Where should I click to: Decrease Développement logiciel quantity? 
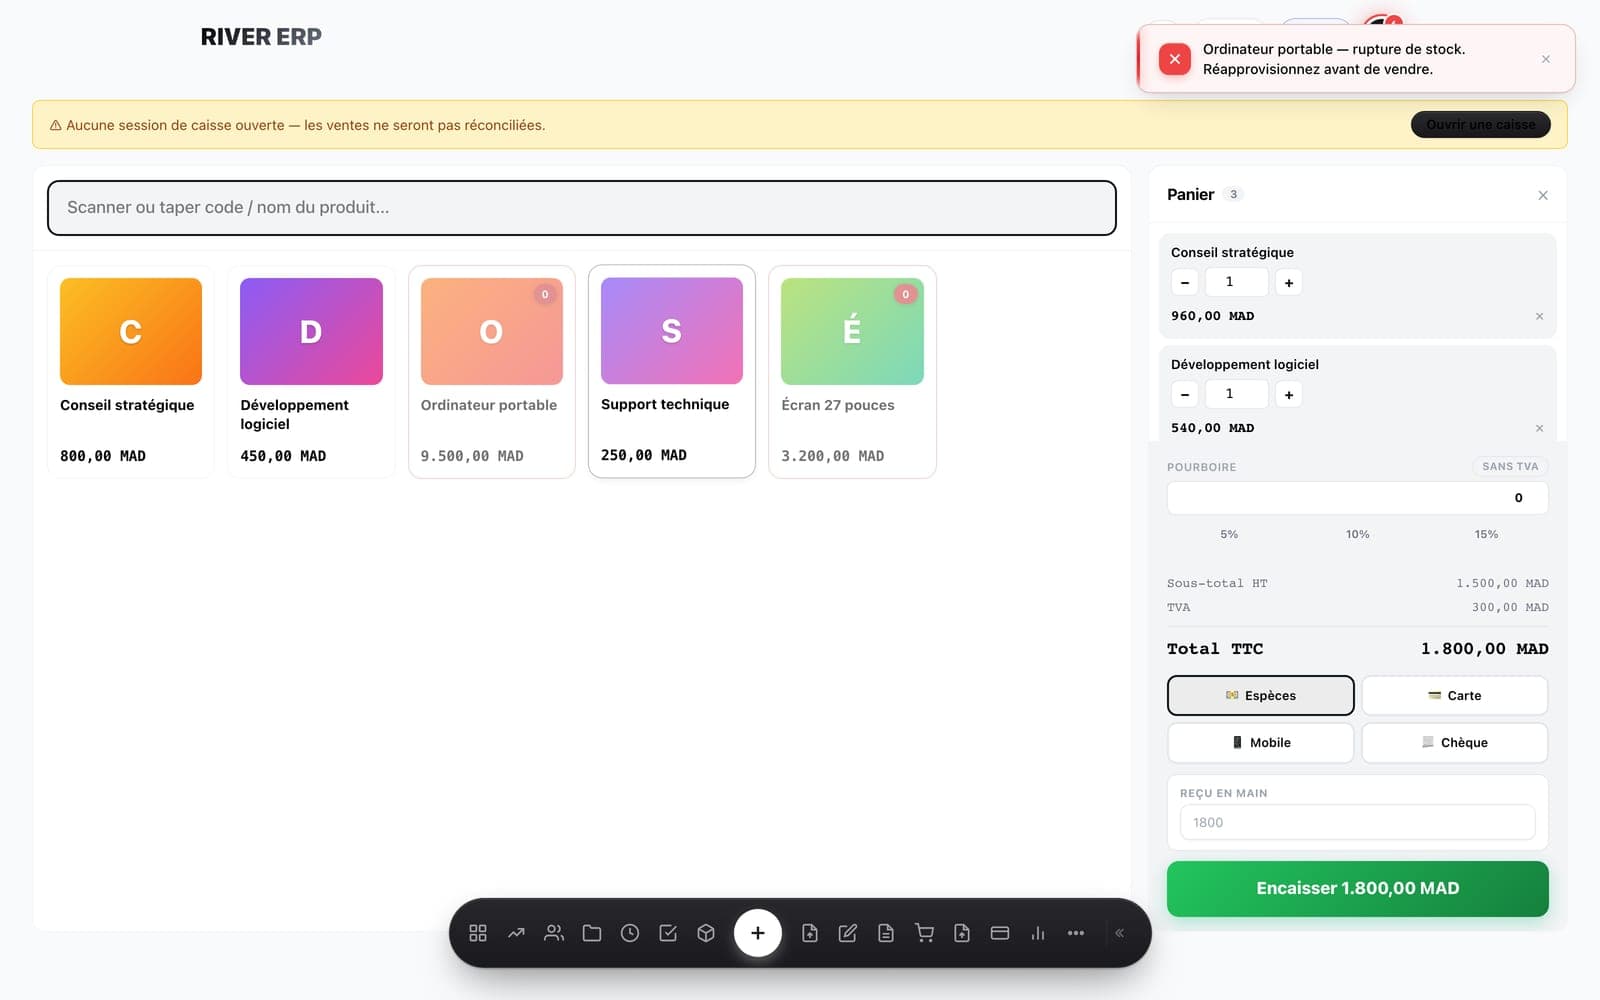pyautogui.click(x=1185, y=395)
